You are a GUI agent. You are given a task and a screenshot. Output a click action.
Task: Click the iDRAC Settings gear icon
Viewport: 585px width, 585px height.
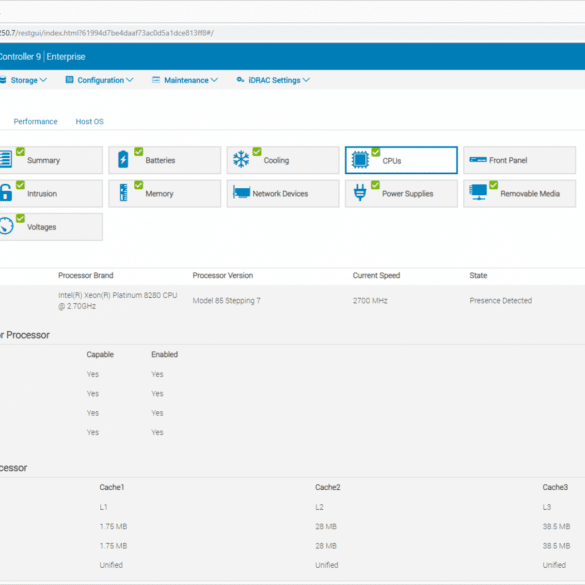point(240,79)
